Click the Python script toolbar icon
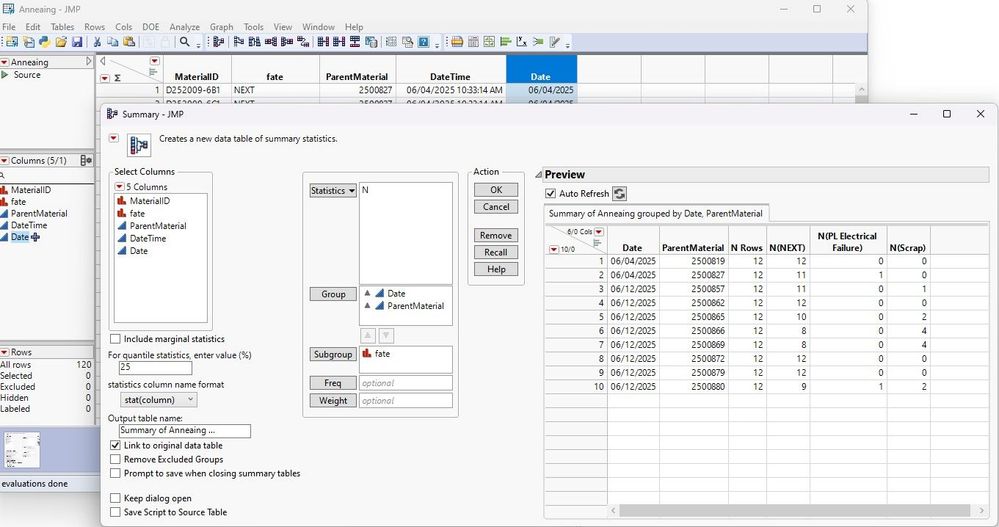Image resolution: width=999 pixels, height=527 pixels. (45, 42)
